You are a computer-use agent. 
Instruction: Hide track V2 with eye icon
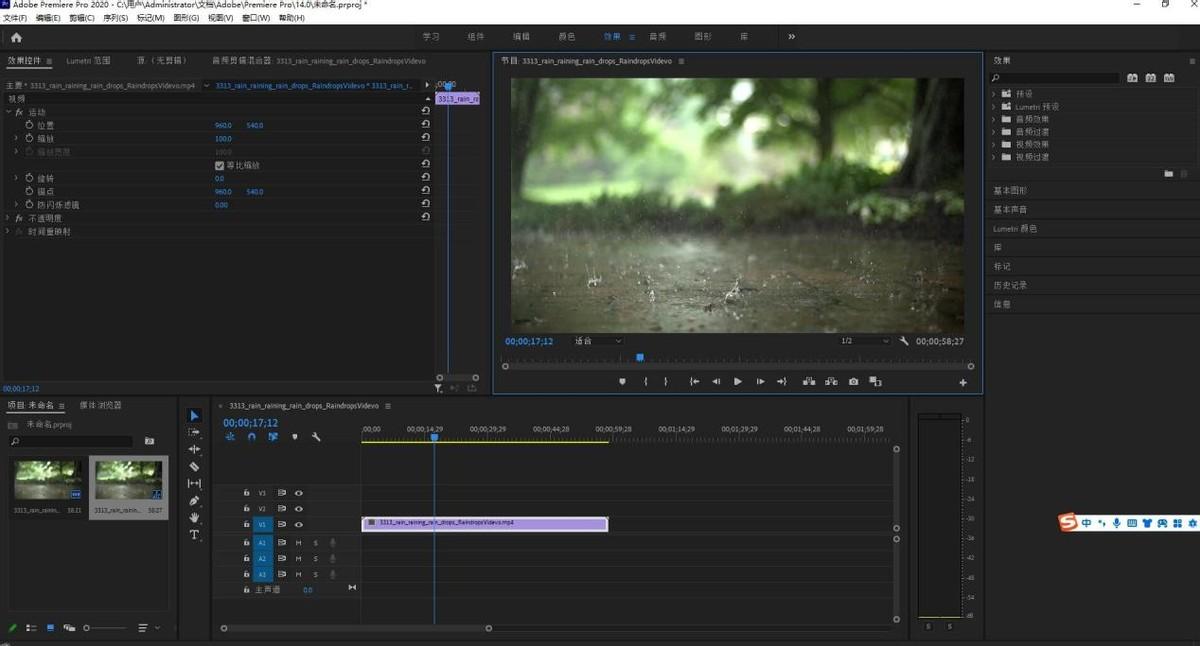pos(298,509)
